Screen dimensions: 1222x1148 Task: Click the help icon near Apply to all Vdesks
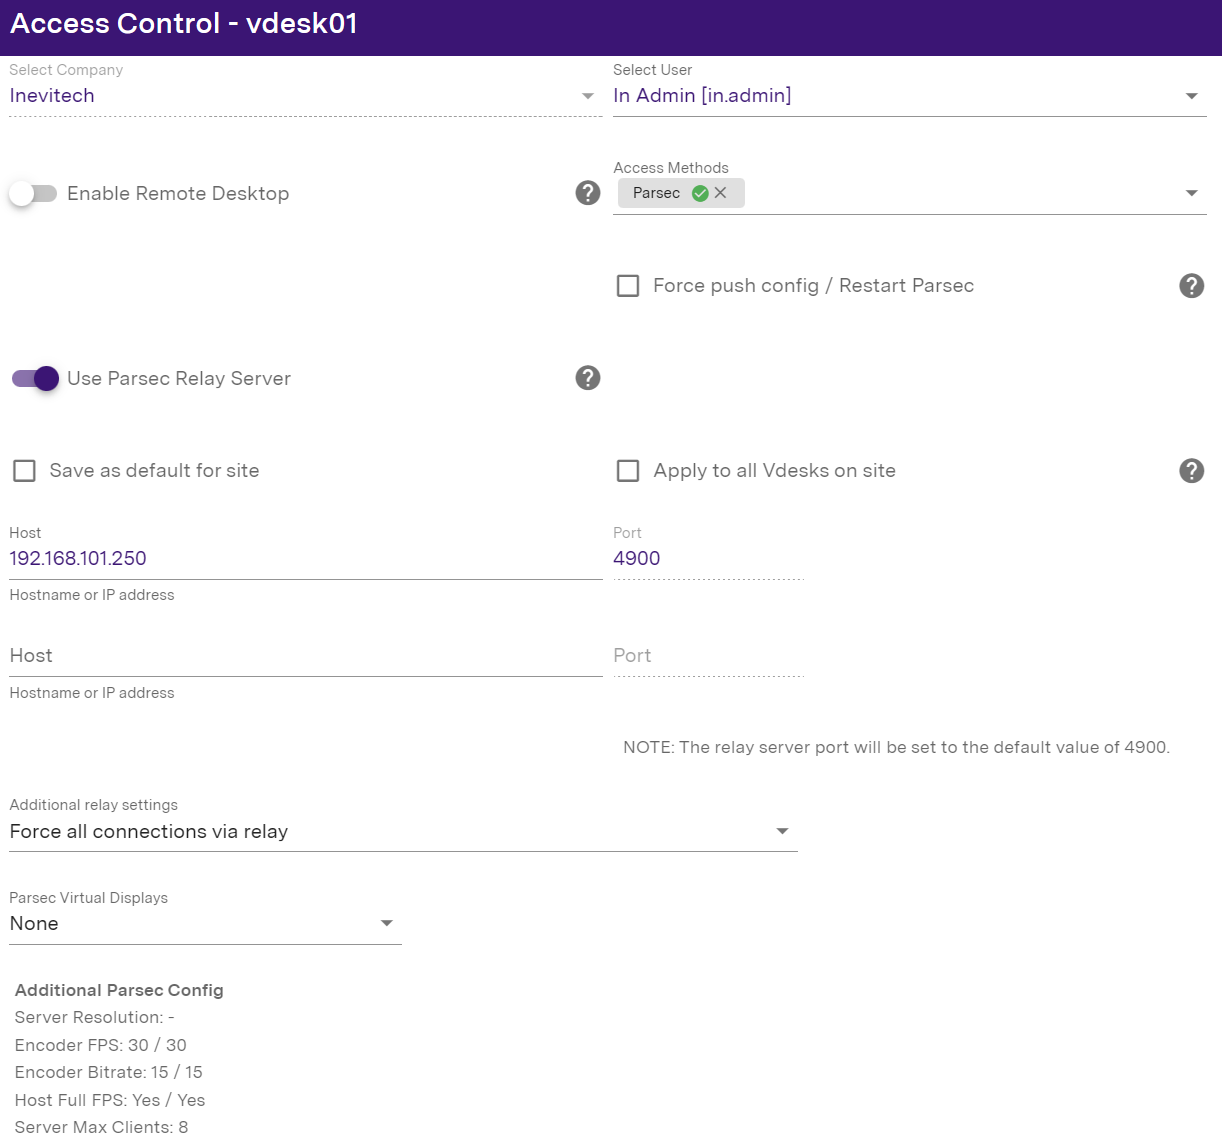(x=1191, y=471)
